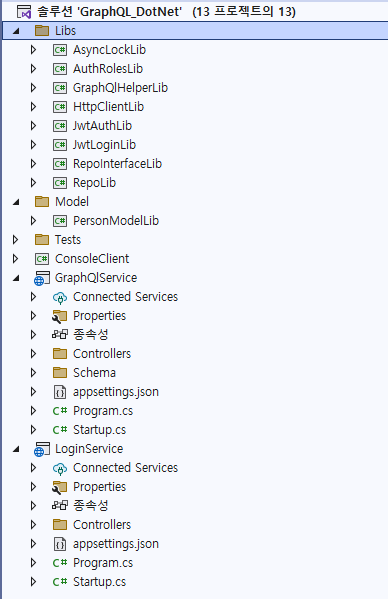The height and width of the screenshot is (599, 388).
Task: Collapse the Libs folder node
Action: pyautogui.click(x=16, y=31)
